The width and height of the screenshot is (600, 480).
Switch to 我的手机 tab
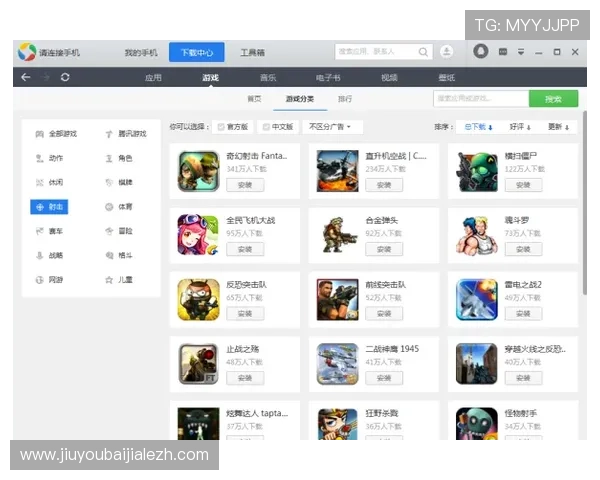coord(141,52)
